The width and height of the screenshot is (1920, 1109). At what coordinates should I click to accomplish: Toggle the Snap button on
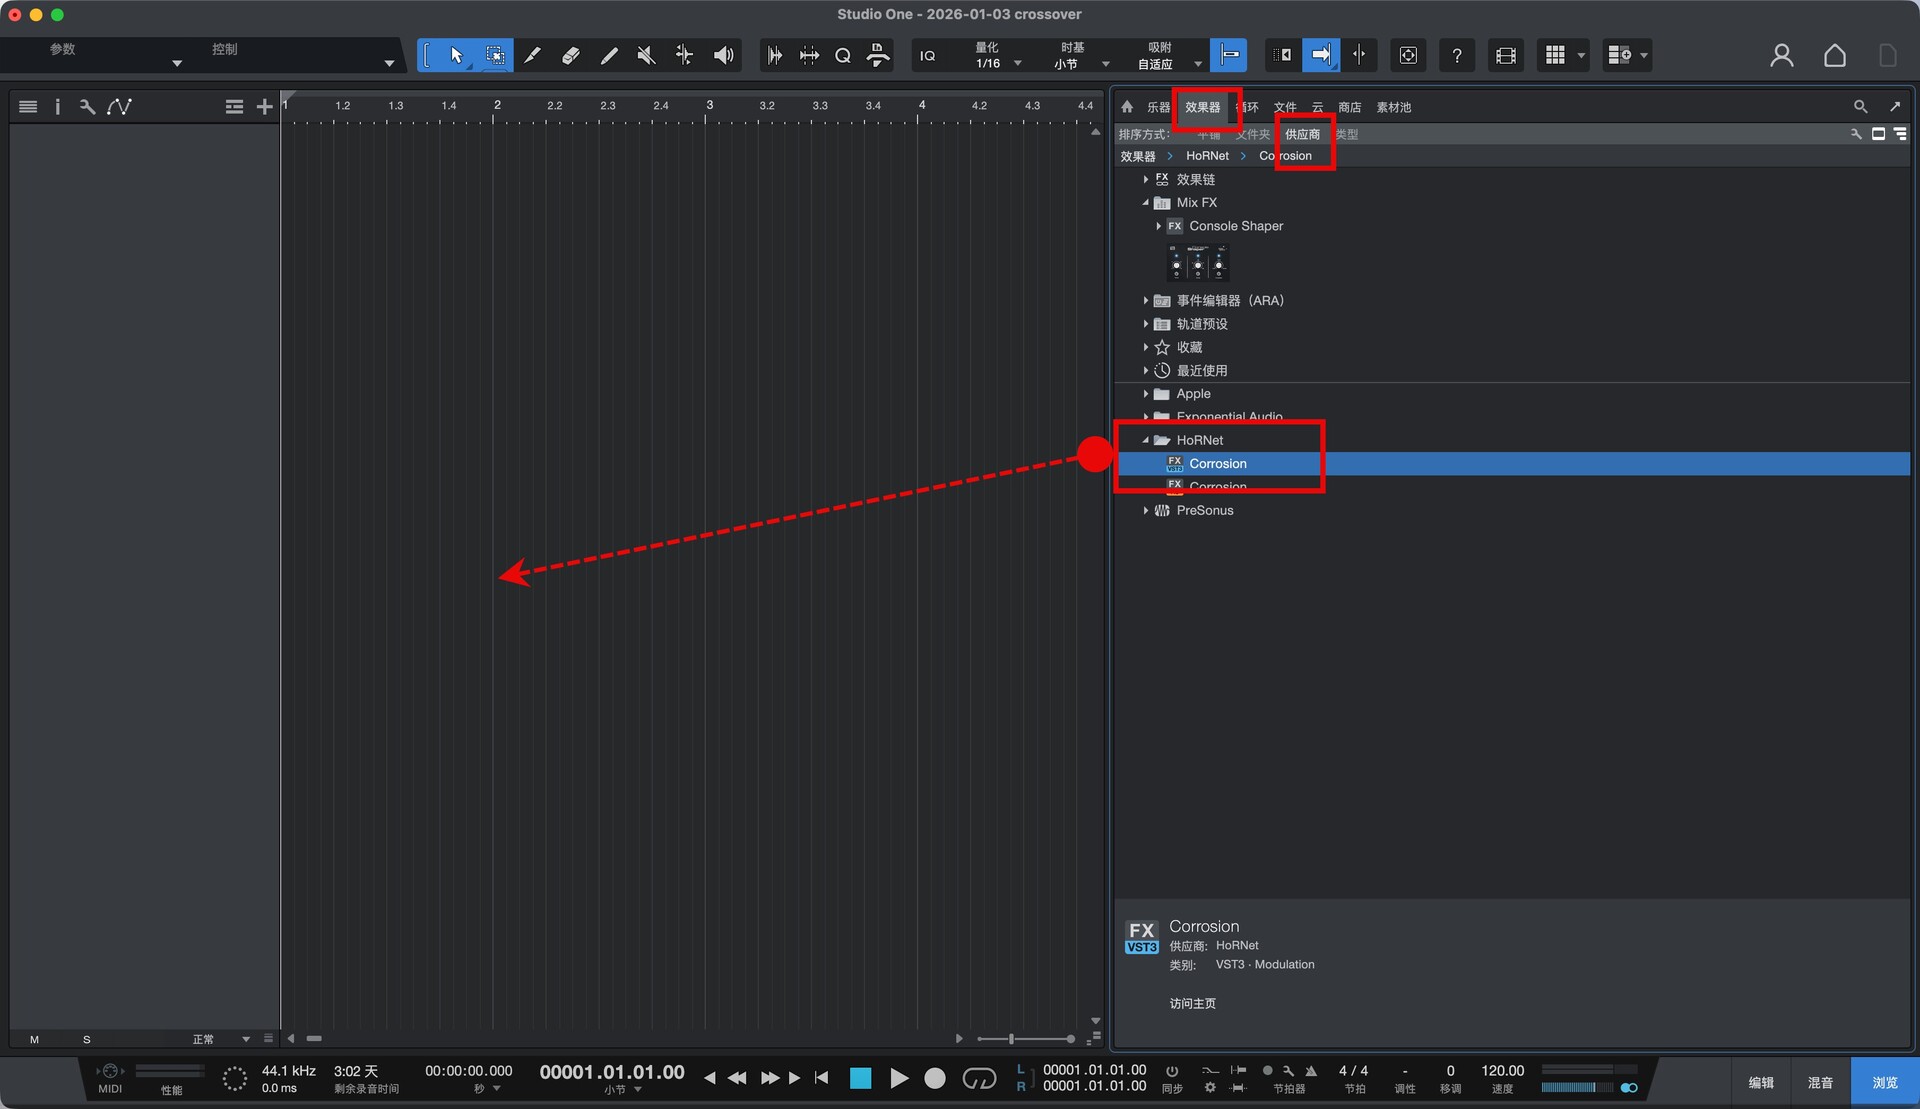tap(1228, 55)
